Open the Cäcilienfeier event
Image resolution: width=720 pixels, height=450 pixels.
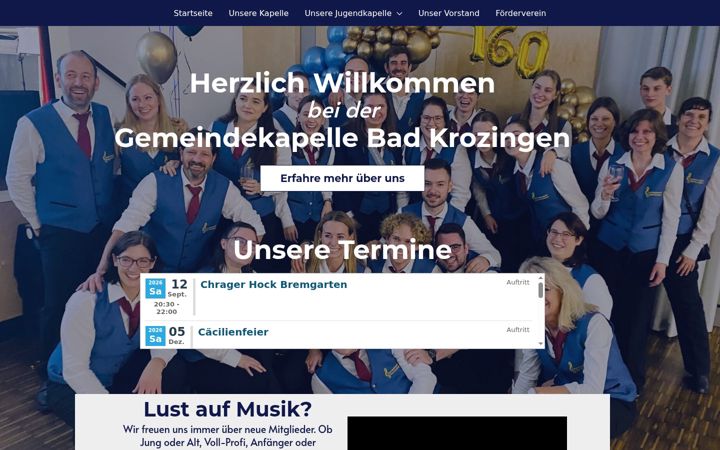click(x=233, y=332)
